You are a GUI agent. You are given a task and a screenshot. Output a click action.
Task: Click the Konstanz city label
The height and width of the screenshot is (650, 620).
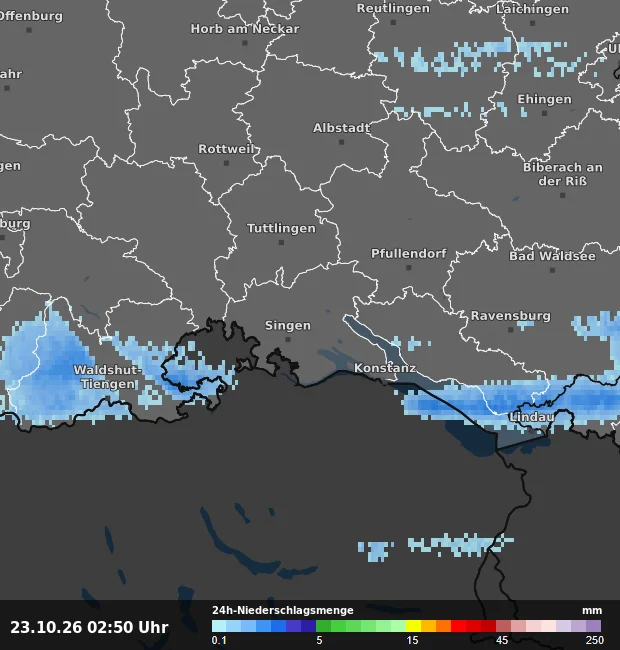click(x=385, y=368)
